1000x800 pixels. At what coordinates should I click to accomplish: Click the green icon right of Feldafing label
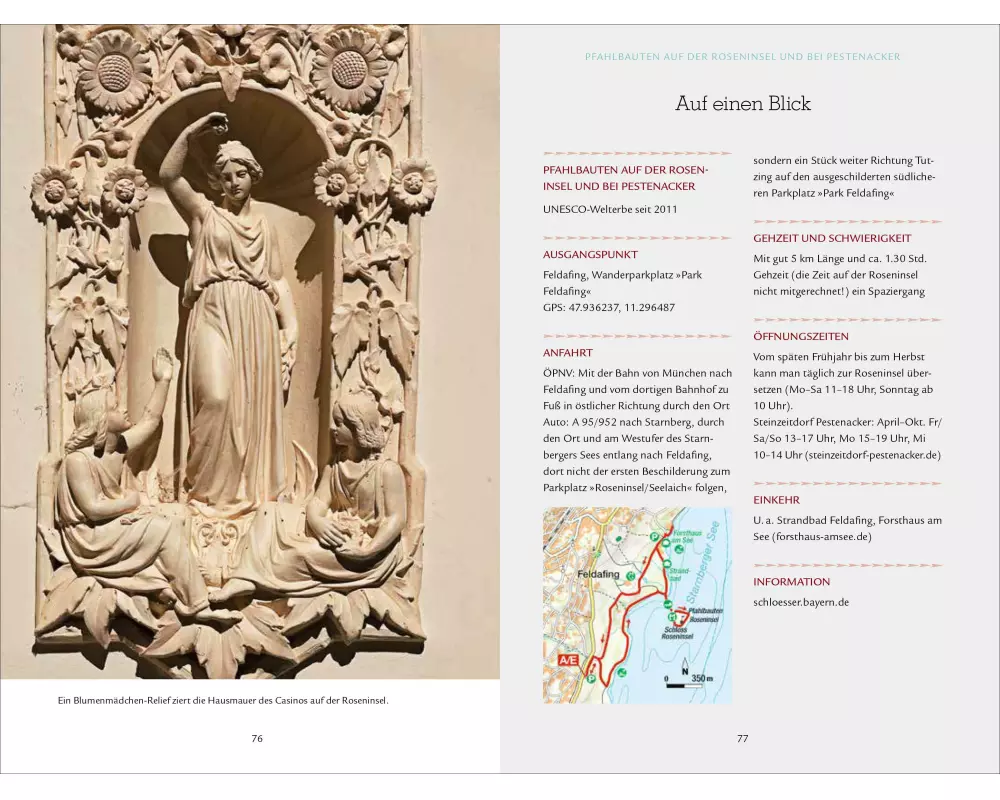pyautogui.click(x=630, y=576)
